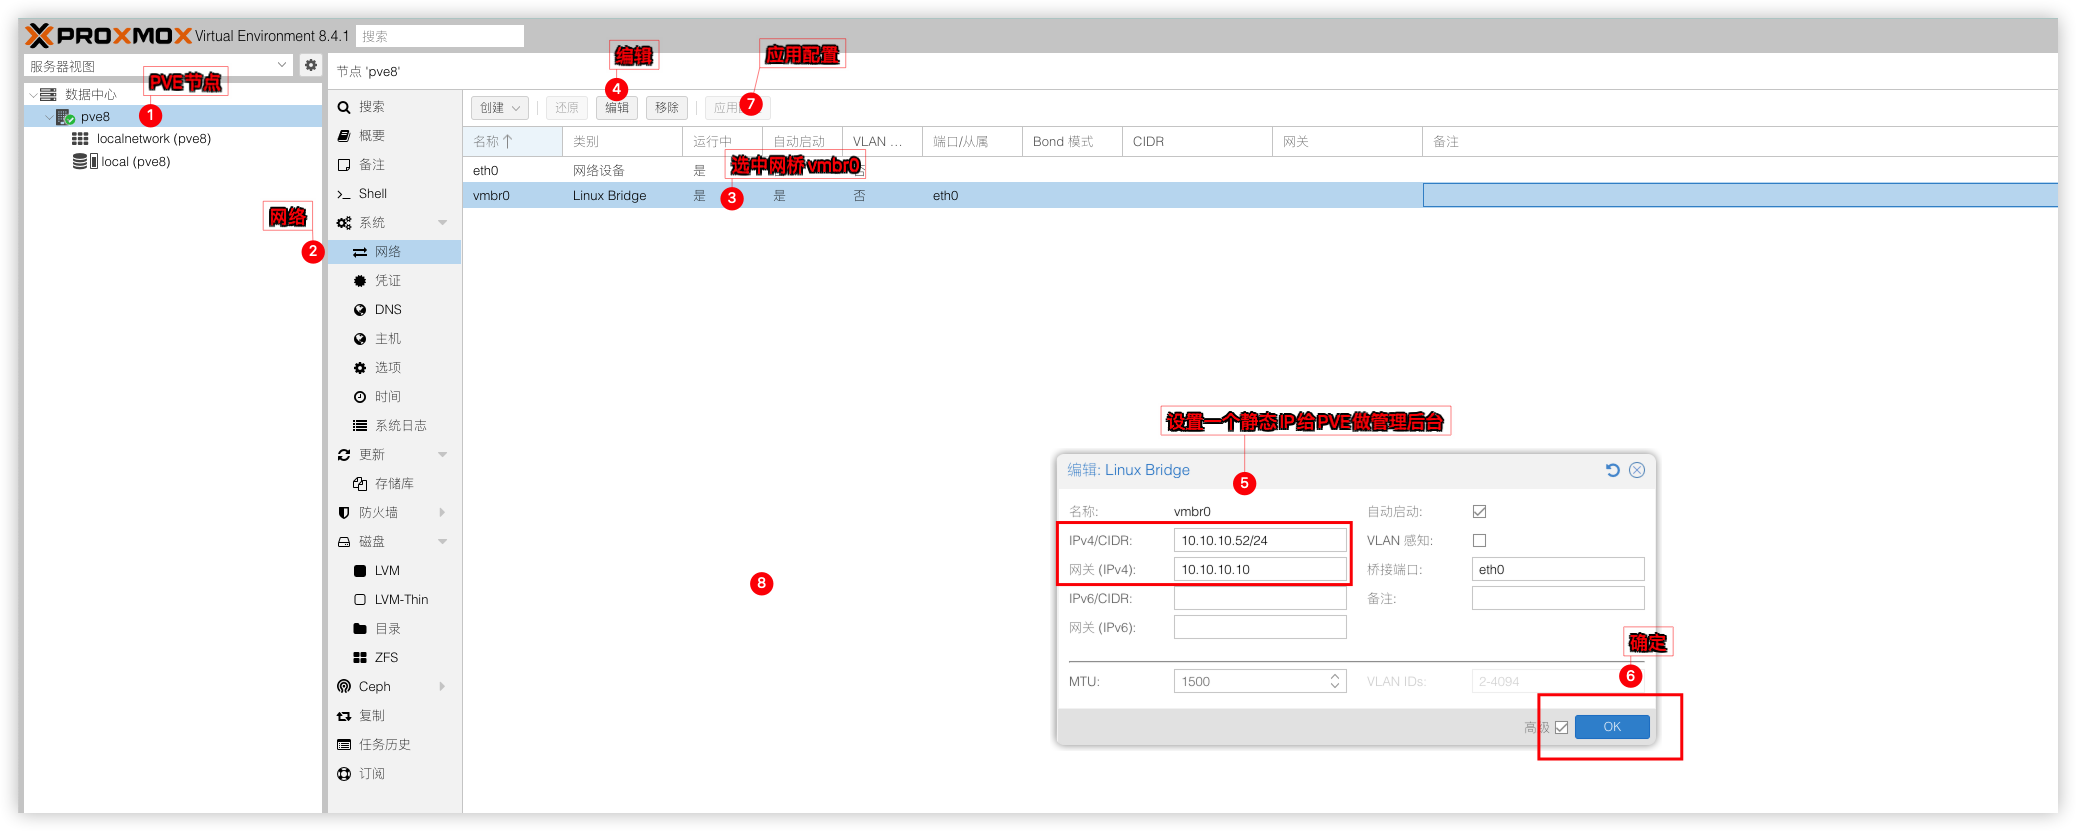
Task: Click the Edit (编辑) toolbar button
Action: click(617, 108)
